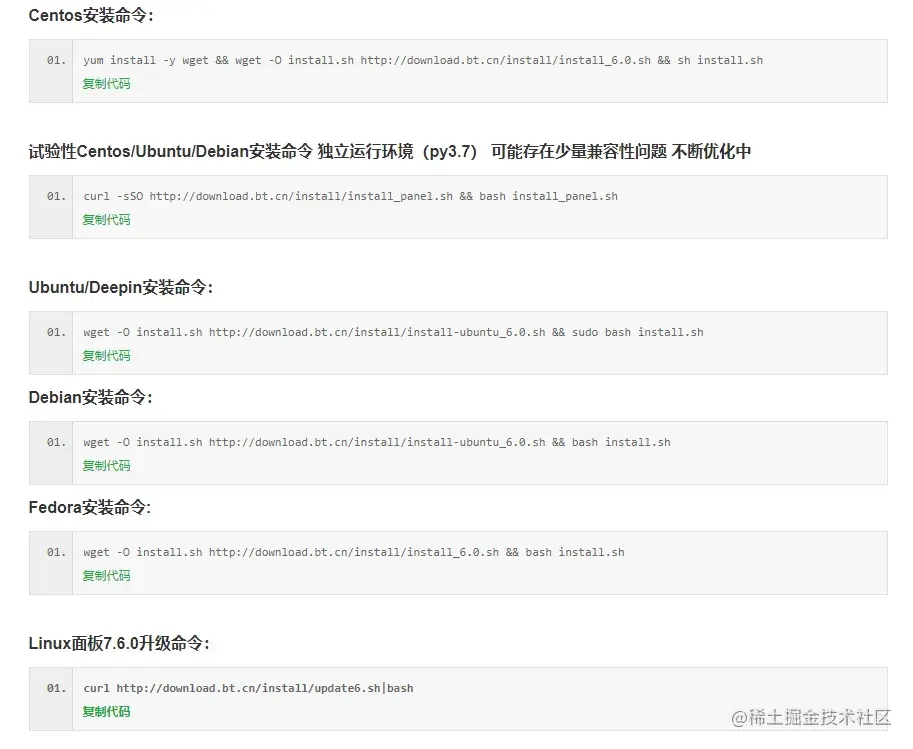Copy code under the Ubuntu/Deepin install command

(107, 355)
